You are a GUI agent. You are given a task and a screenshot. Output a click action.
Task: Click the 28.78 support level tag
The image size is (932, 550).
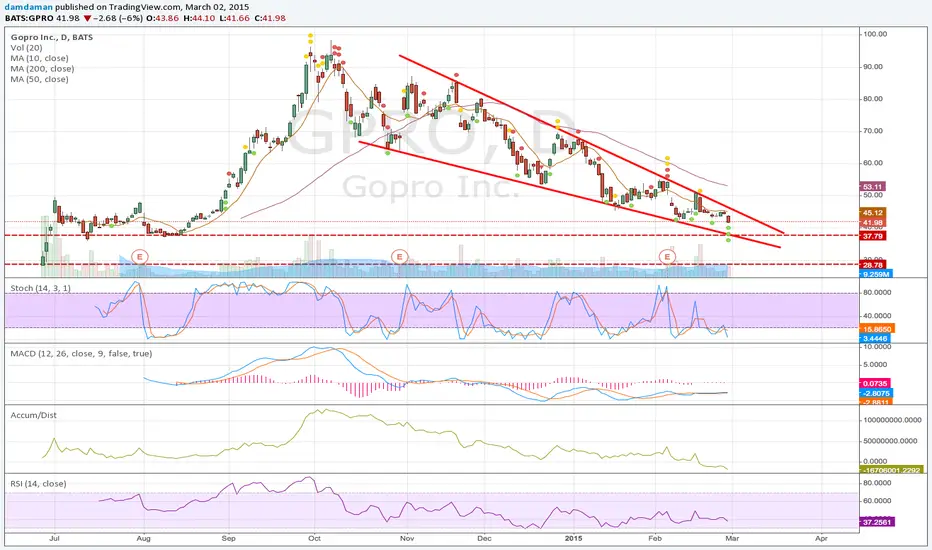873,265
